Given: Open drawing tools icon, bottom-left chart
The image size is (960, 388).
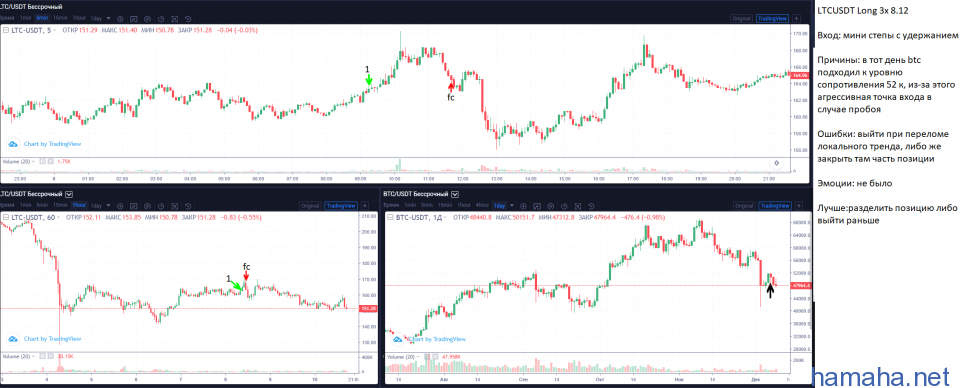Looking at the screenshot, I should pos(133,206).
